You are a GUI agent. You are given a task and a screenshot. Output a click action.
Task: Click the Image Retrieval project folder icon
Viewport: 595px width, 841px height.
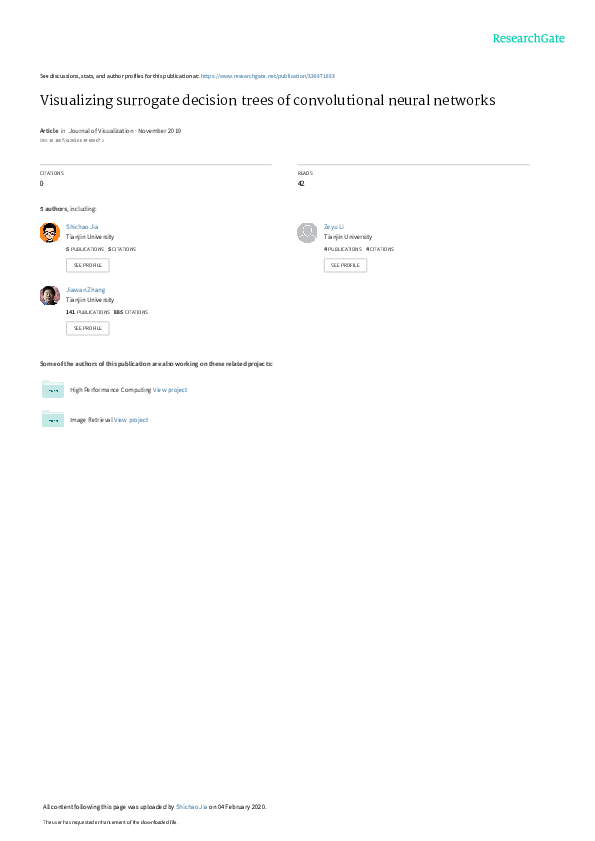click(x=53, y=419)
